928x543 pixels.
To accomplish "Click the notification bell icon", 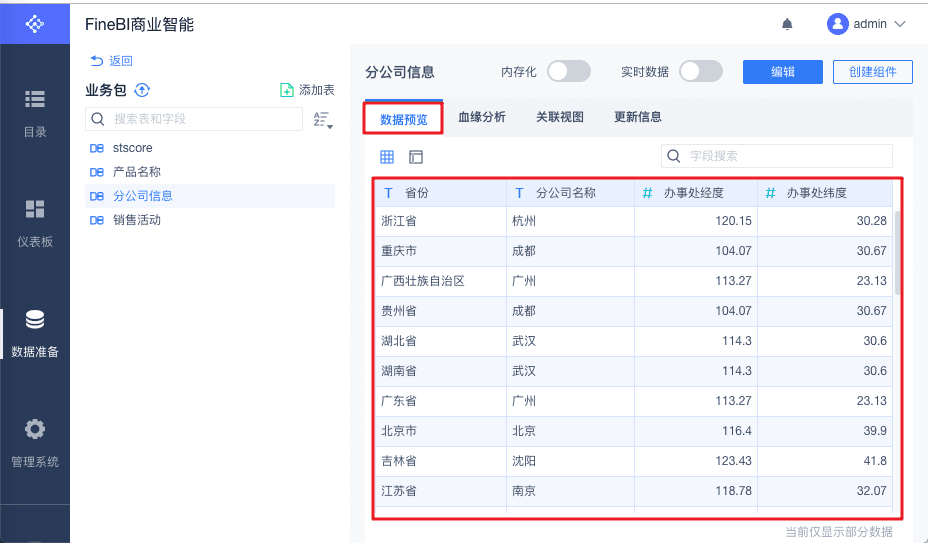I will (x=788, y=24).
